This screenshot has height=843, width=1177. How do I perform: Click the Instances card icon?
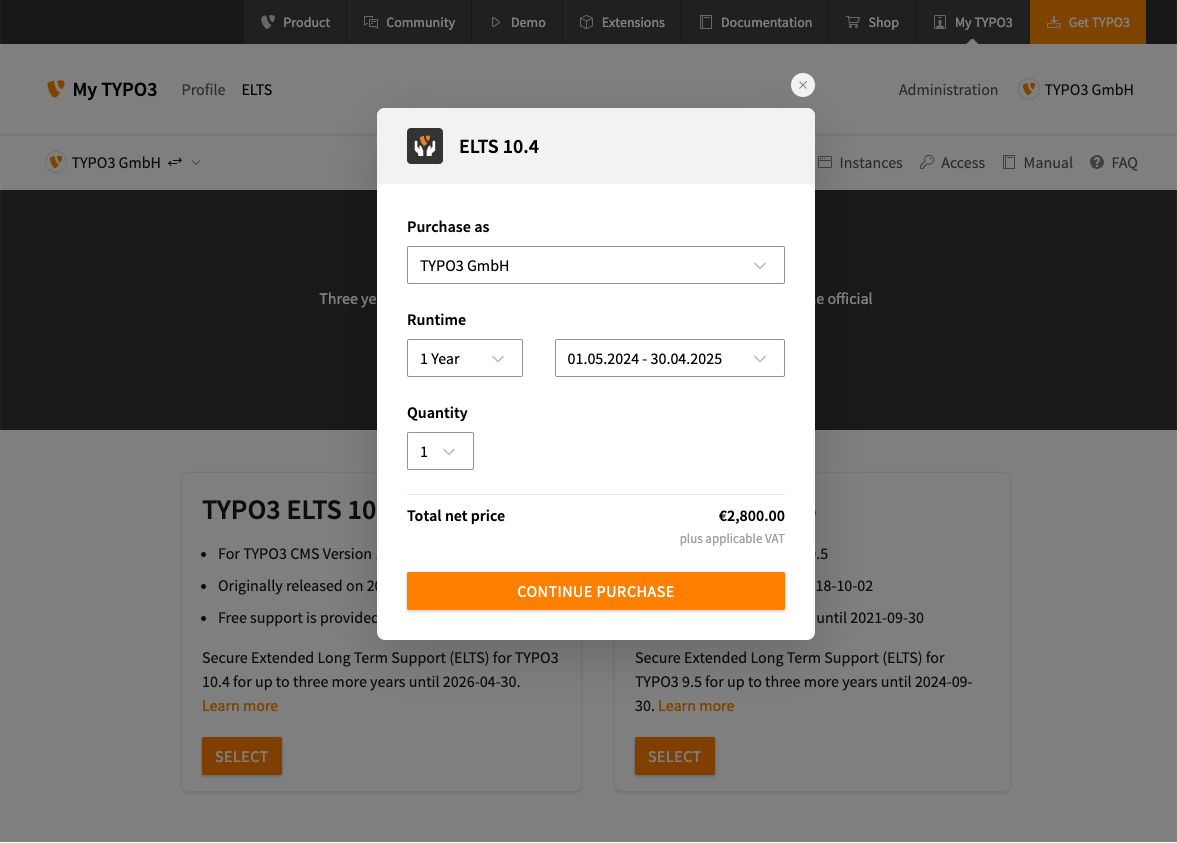[x=825, y=162]
